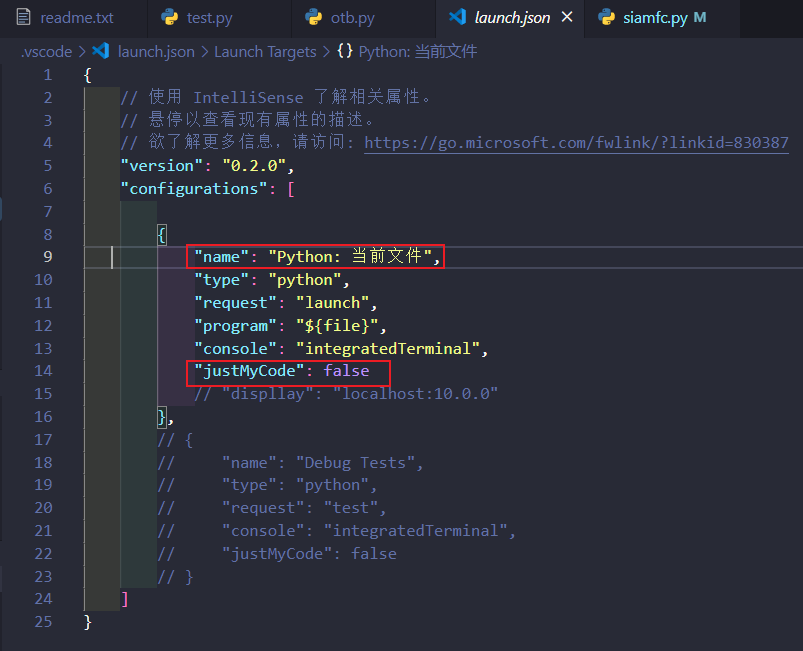The image size is (803, 651).
Task: Open the otb.py tab
Action: [x=345, y=17]
